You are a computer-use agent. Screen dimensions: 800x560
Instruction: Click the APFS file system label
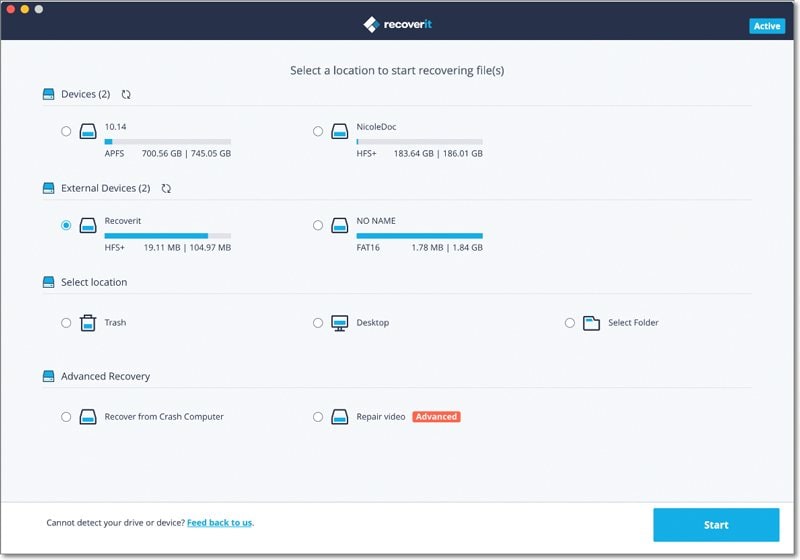[x=114, y=154]
